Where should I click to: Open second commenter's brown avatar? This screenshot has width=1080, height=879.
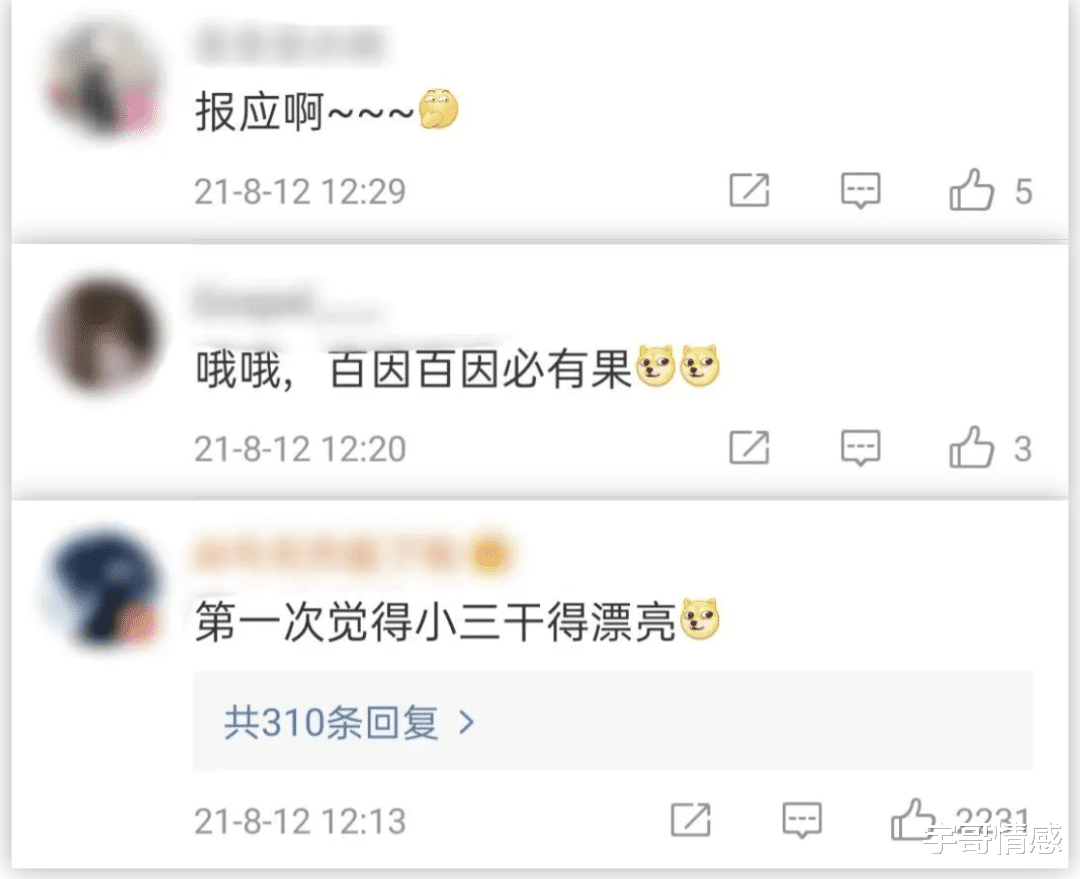[103, 336]
